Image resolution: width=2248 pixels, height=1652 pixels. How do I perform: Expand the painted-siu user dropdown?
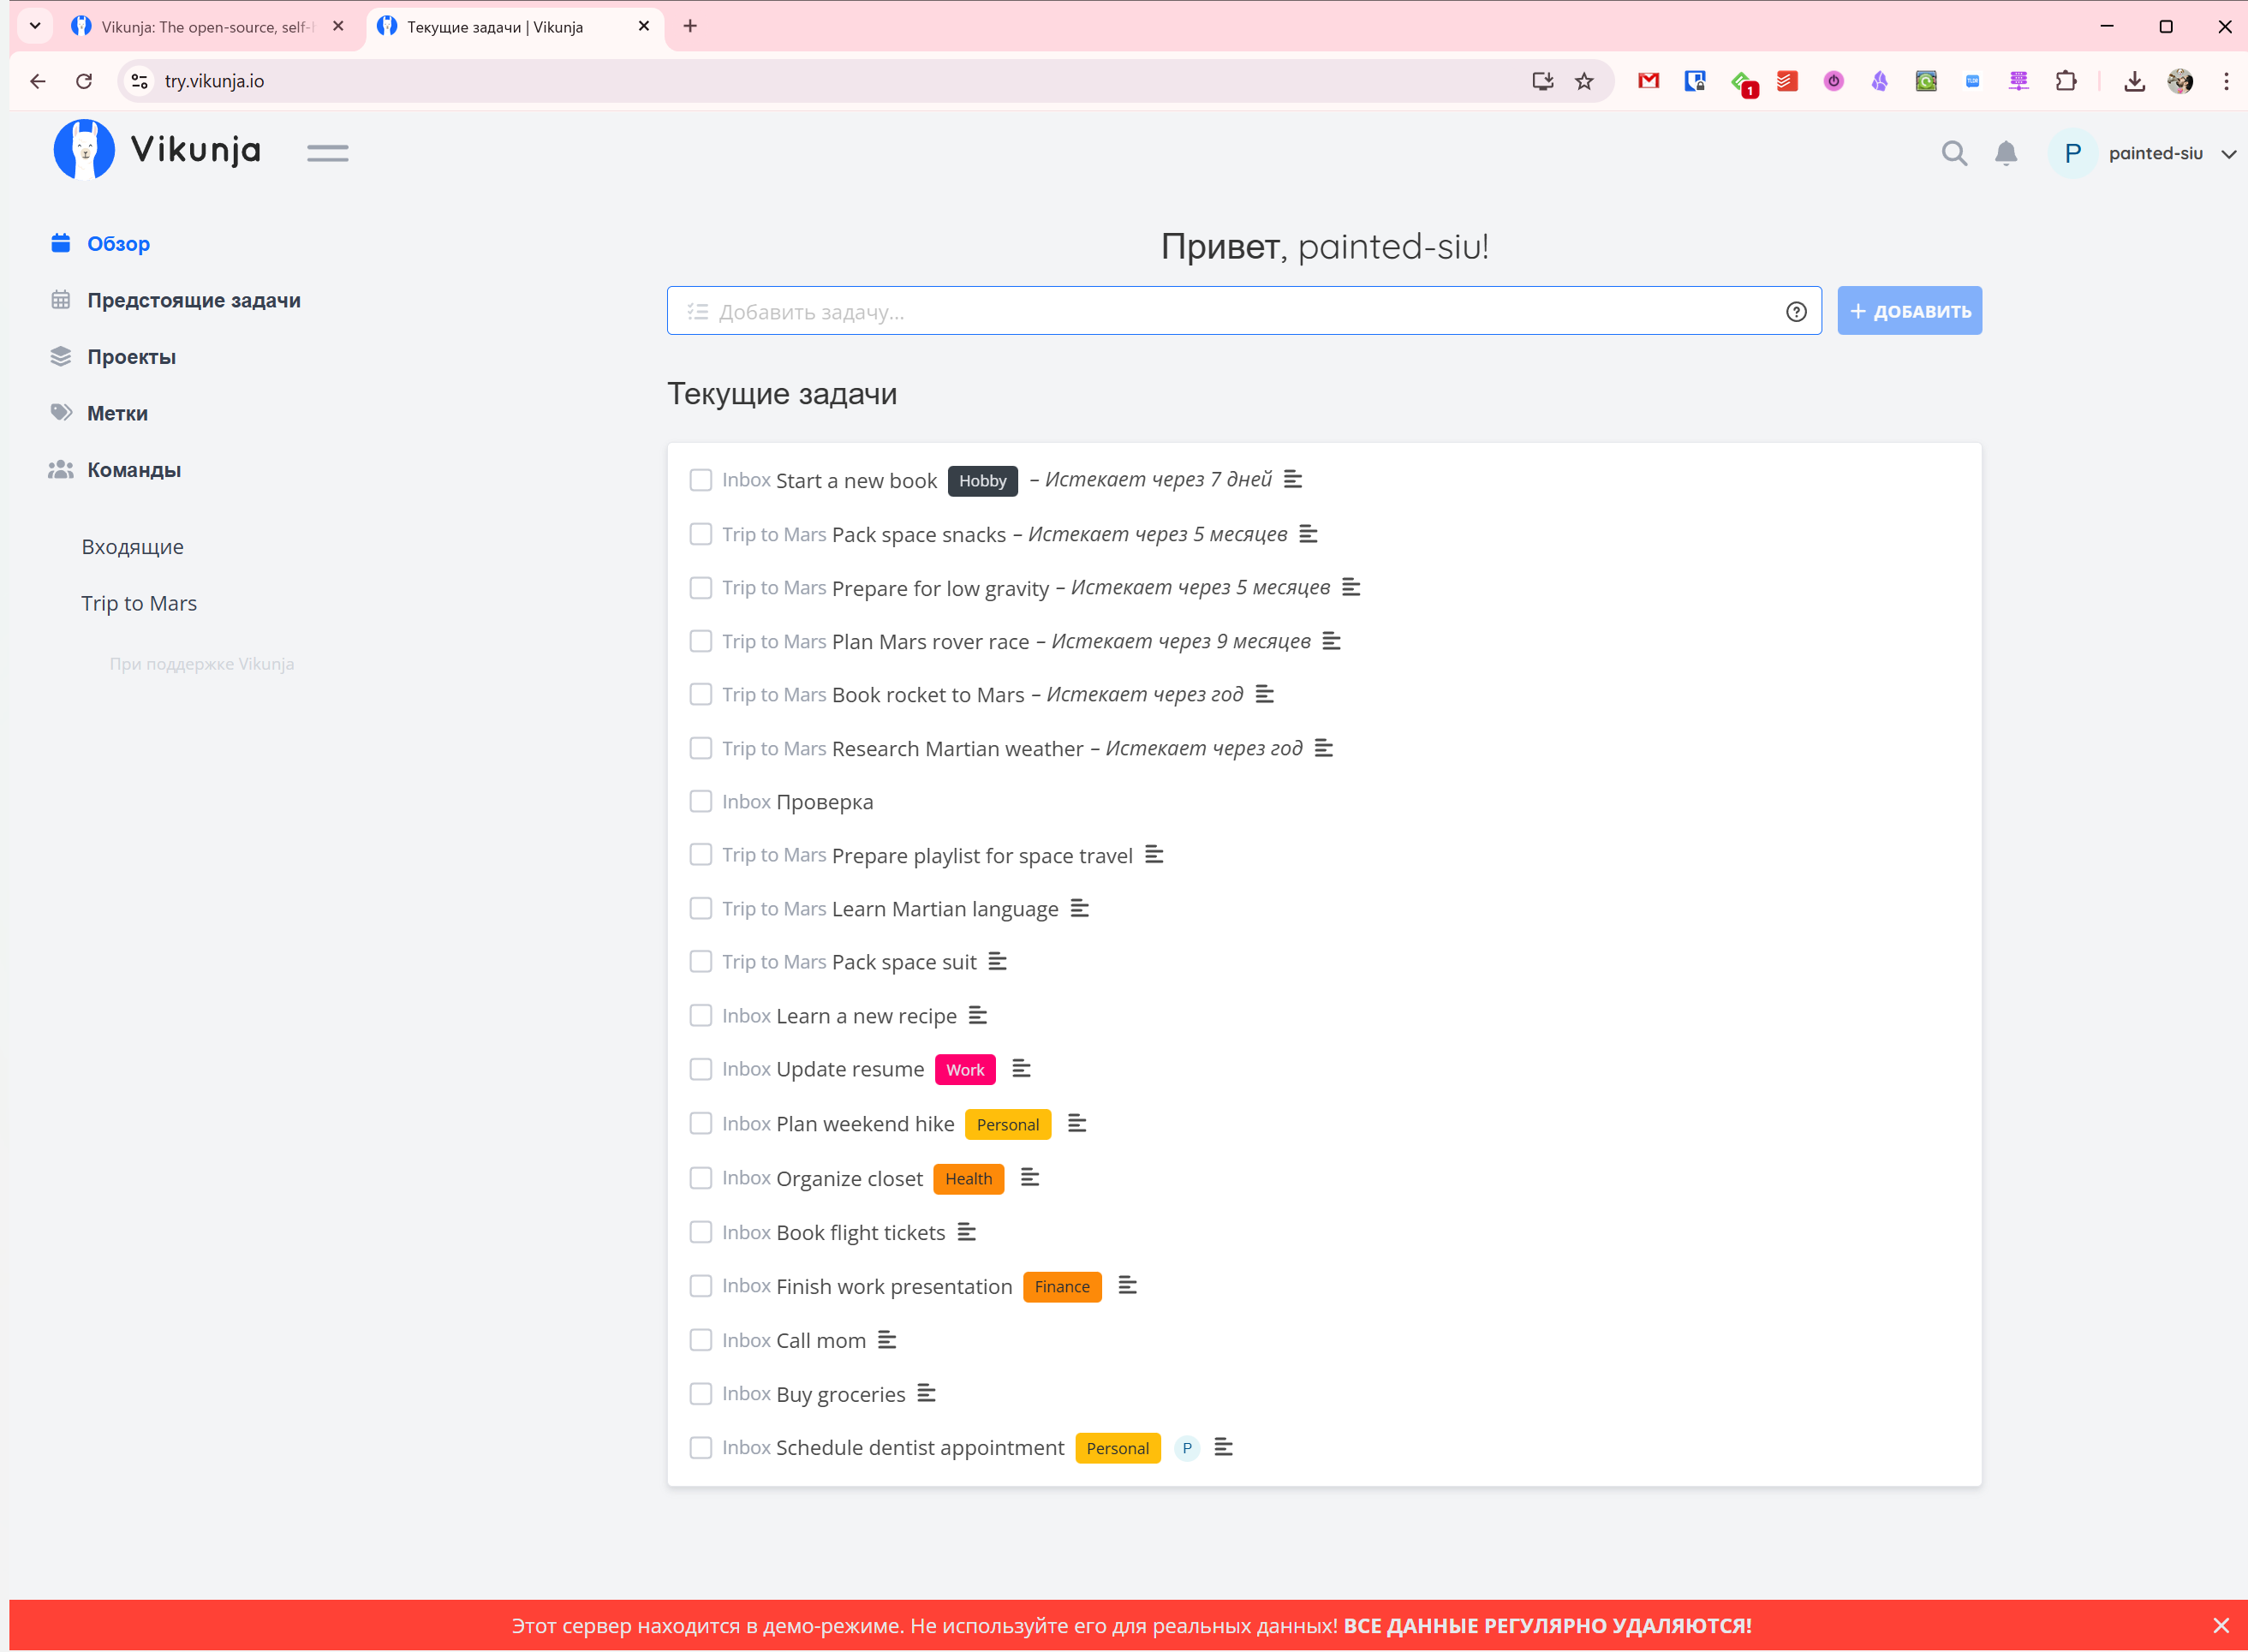tap(2228, 154)
